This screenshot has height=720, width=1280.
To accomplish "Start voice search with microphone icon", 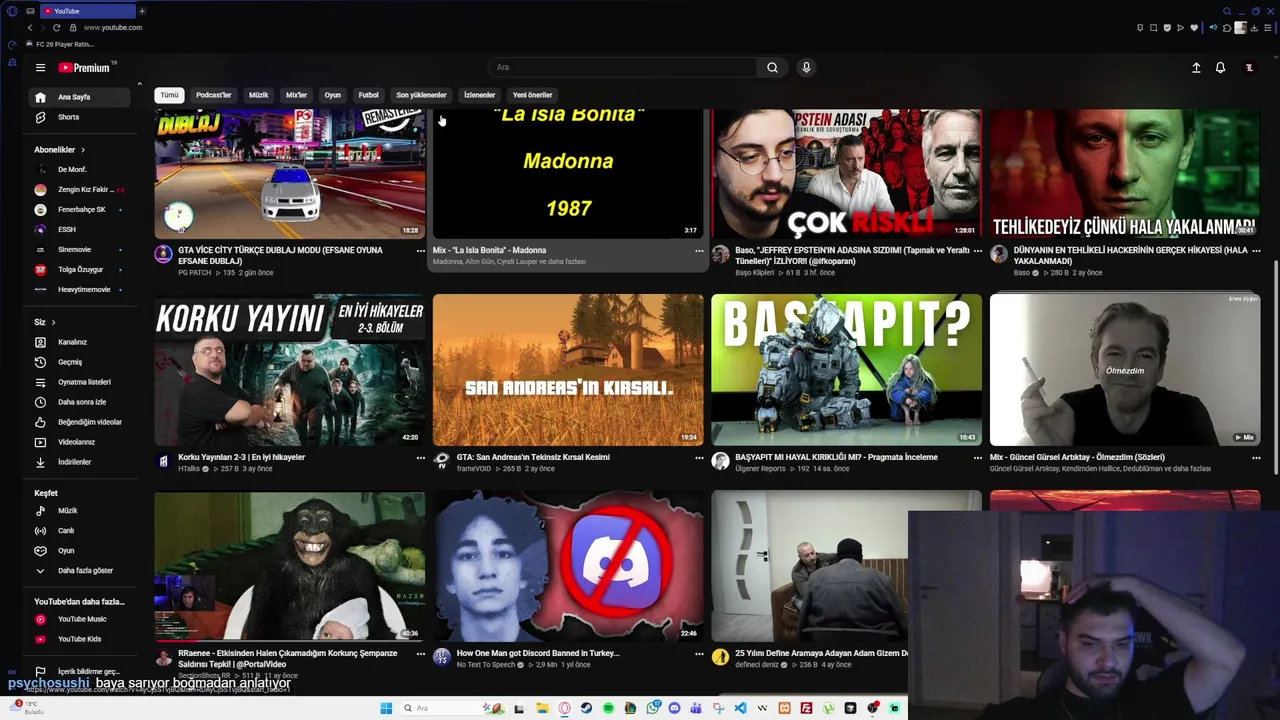I will 806,67.
